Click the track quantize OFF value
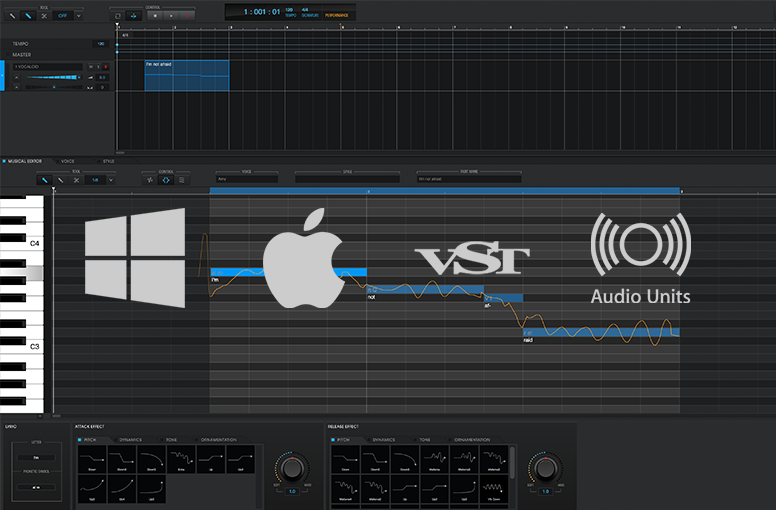The image size is (776, 510). 62,16
